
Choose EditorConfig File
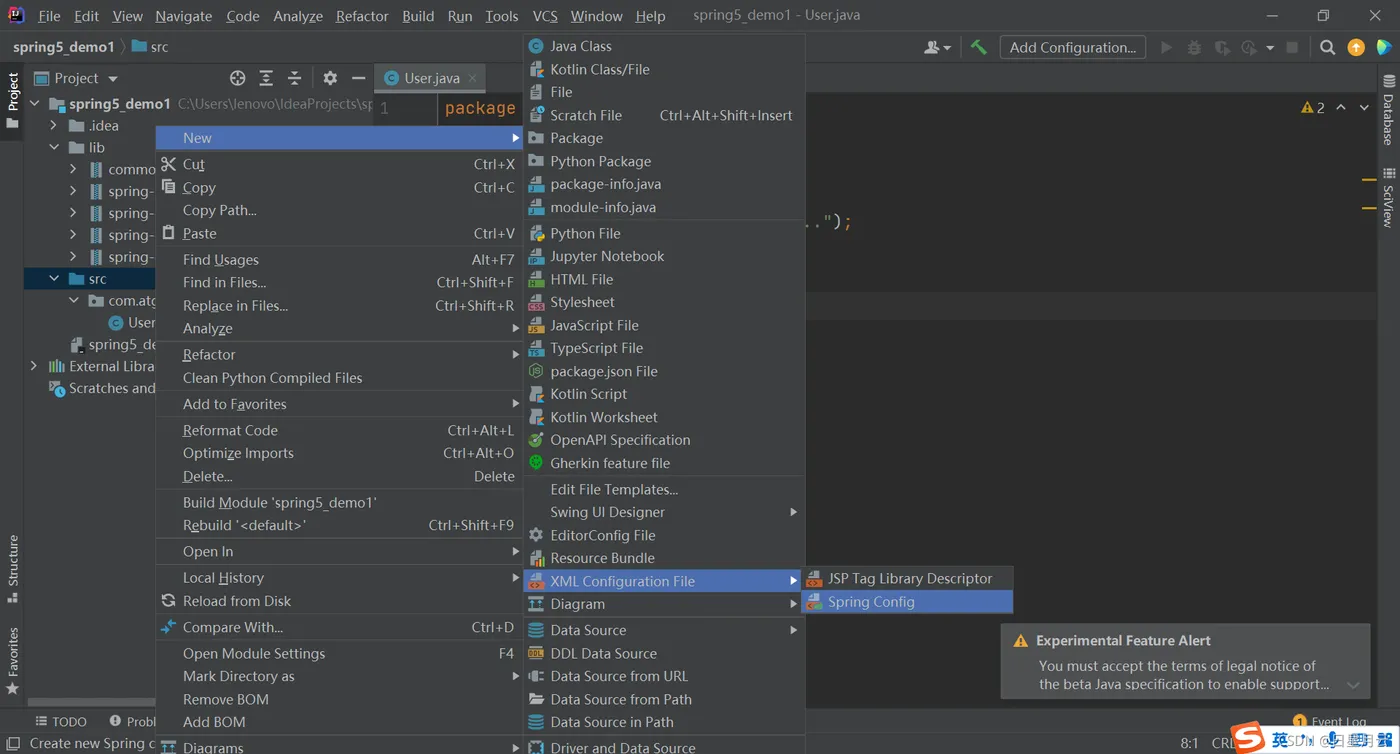(x=664, y=535)
